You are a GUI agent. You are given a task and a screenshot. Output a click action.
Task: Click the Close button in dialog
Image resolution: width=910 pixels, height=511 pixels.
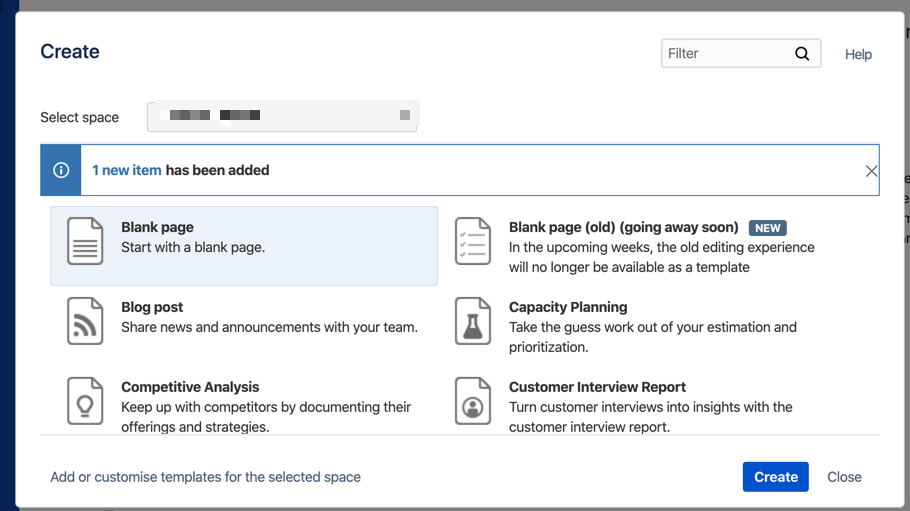click(x=844, y=477)
